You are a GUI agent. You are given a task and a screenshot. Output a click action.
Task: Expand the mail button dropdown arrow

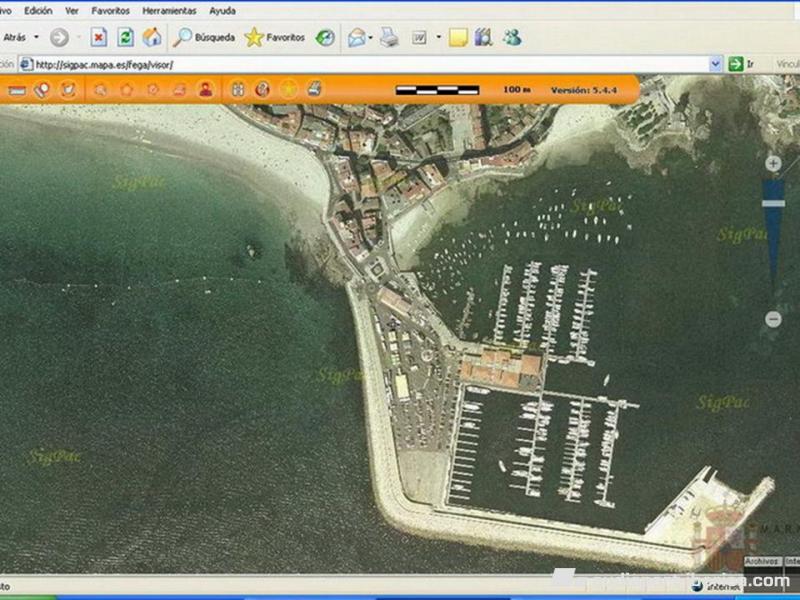(x=371, y=38)
